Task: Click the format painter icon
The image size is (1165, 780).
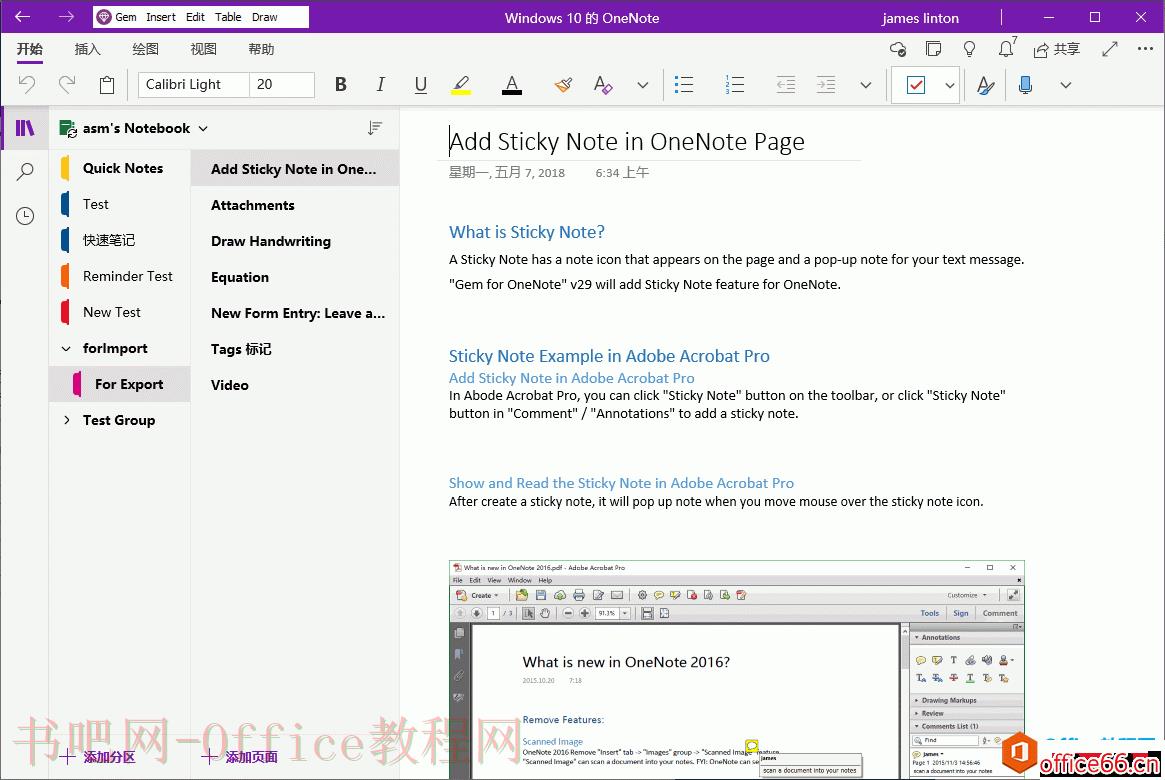Action: click(x=563, y=85)
